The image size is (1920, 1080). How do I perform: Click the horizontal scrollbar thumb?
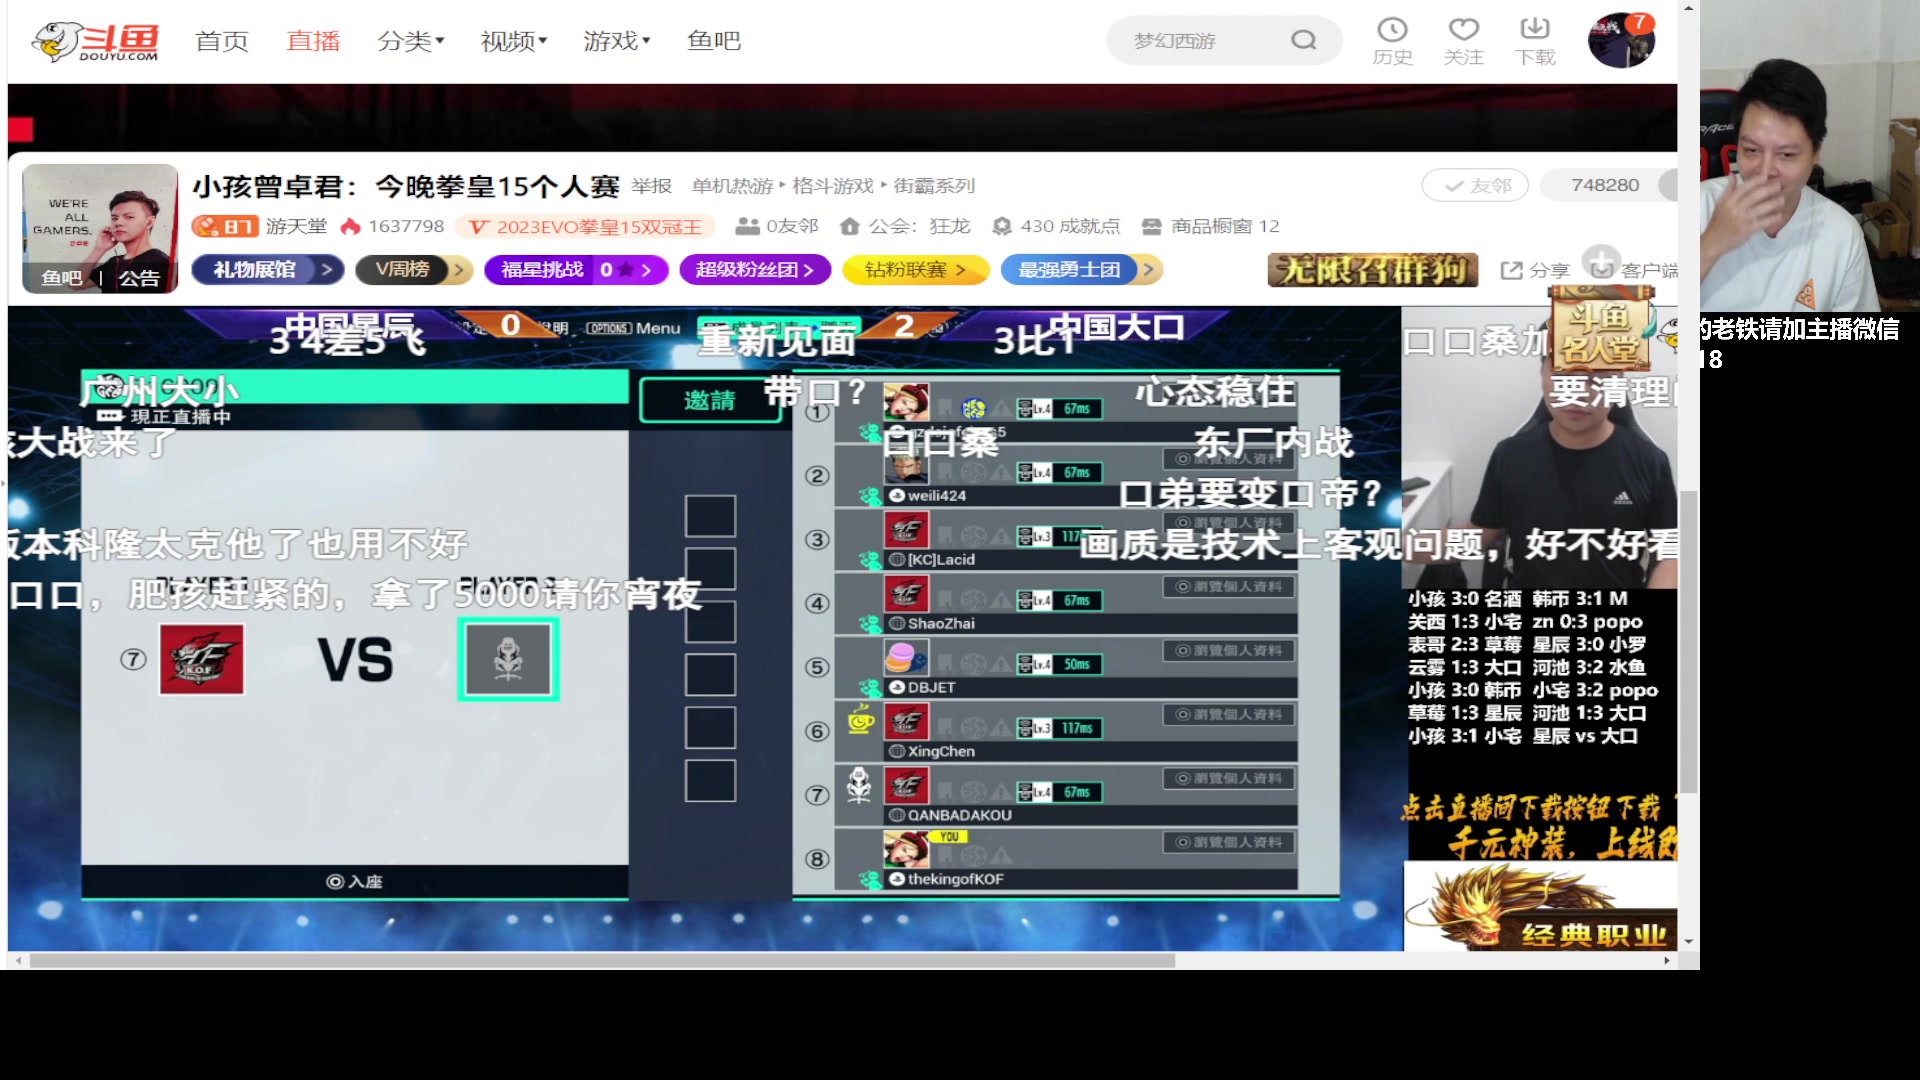602,961
